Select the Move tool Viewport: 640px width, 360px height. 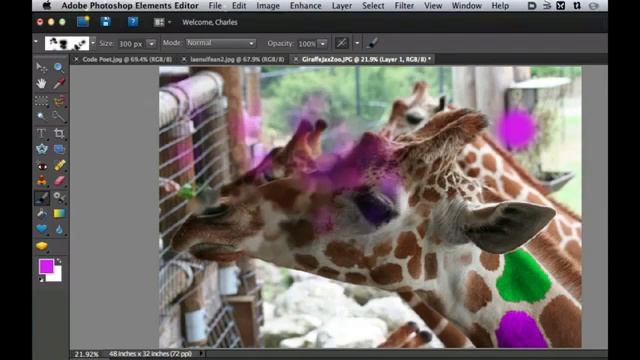pyautogui.click(x=41, y=67)
